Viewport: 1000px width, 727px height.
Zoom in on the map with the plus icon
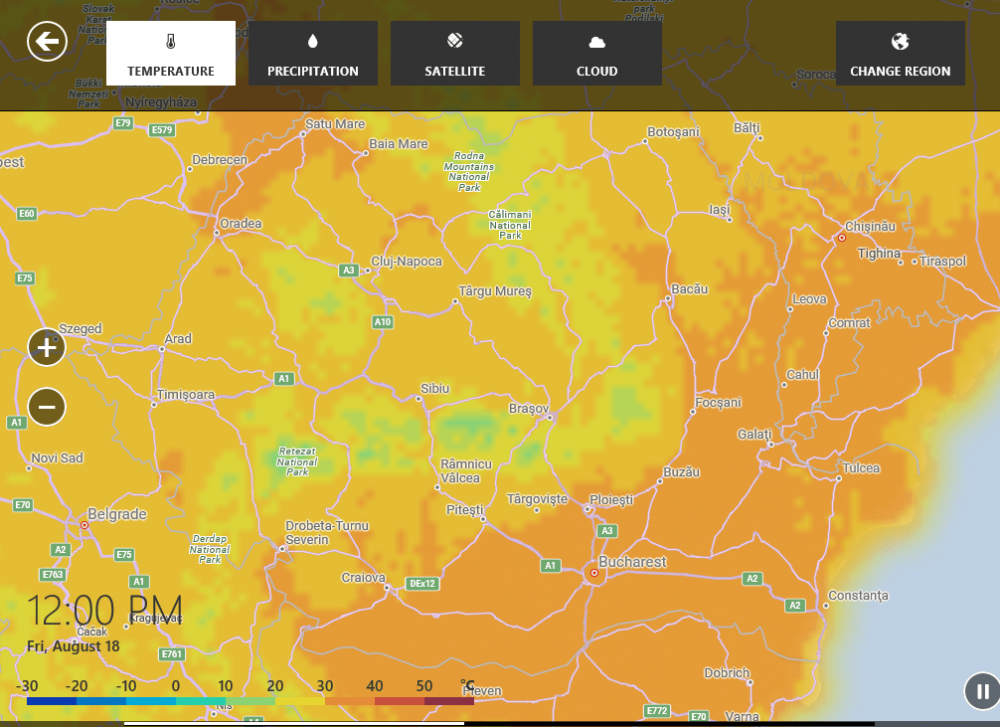tap(46, 347)
